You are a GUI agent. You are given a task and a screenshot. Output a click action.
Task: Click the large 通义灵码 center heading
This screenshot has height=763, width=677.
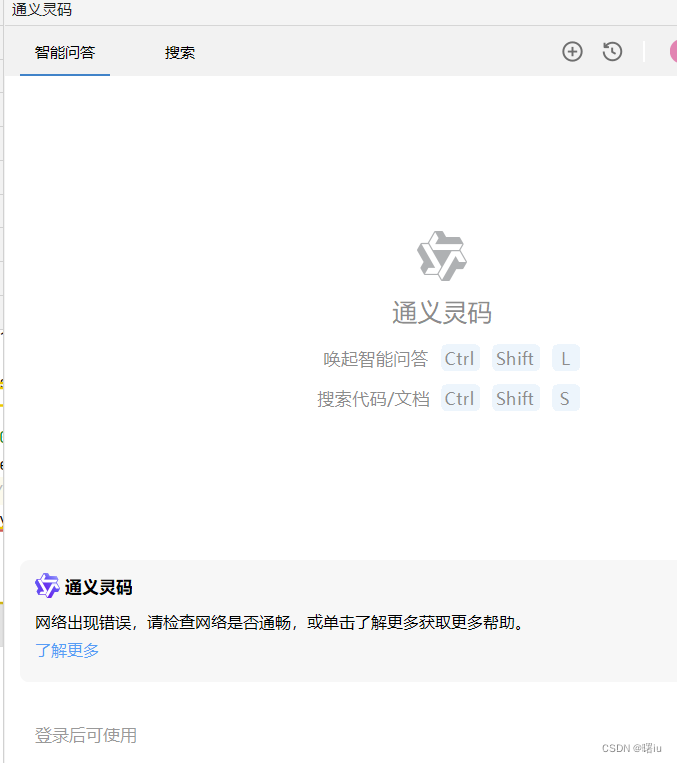(442, 312)
